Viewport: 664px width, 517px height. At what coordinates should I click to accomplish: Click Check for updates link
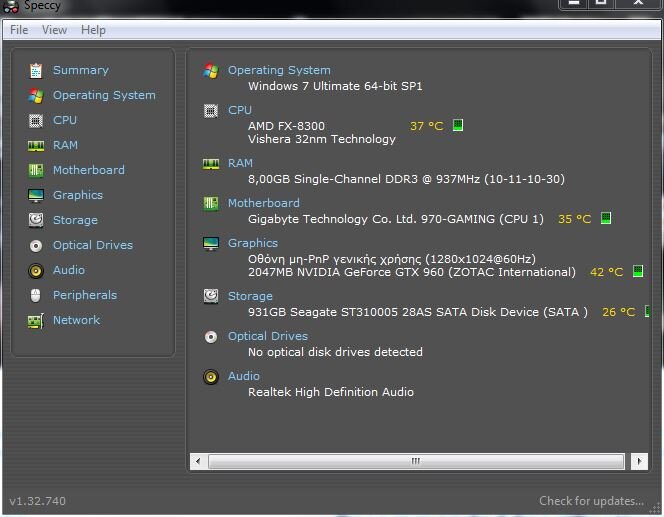coord(591,501)
